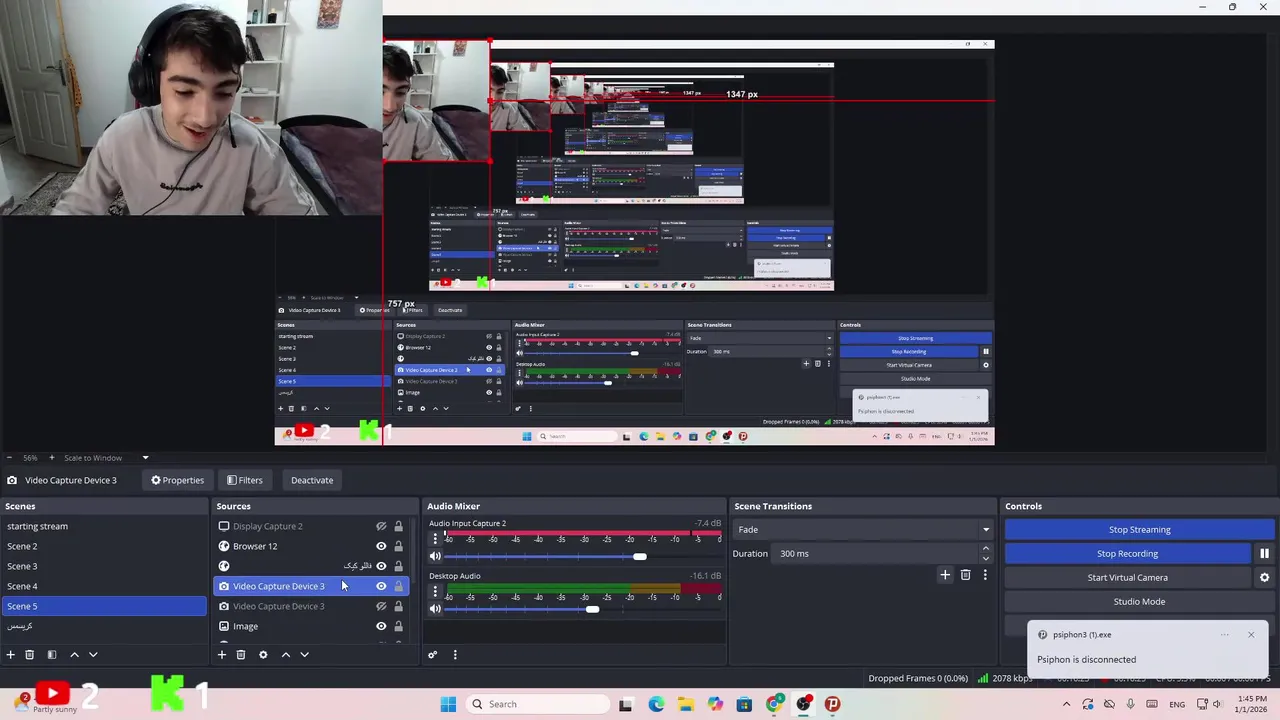Select Scene 2 in Scenes list
This screenshot has width=1280, height=720.
tap(104, 546)
